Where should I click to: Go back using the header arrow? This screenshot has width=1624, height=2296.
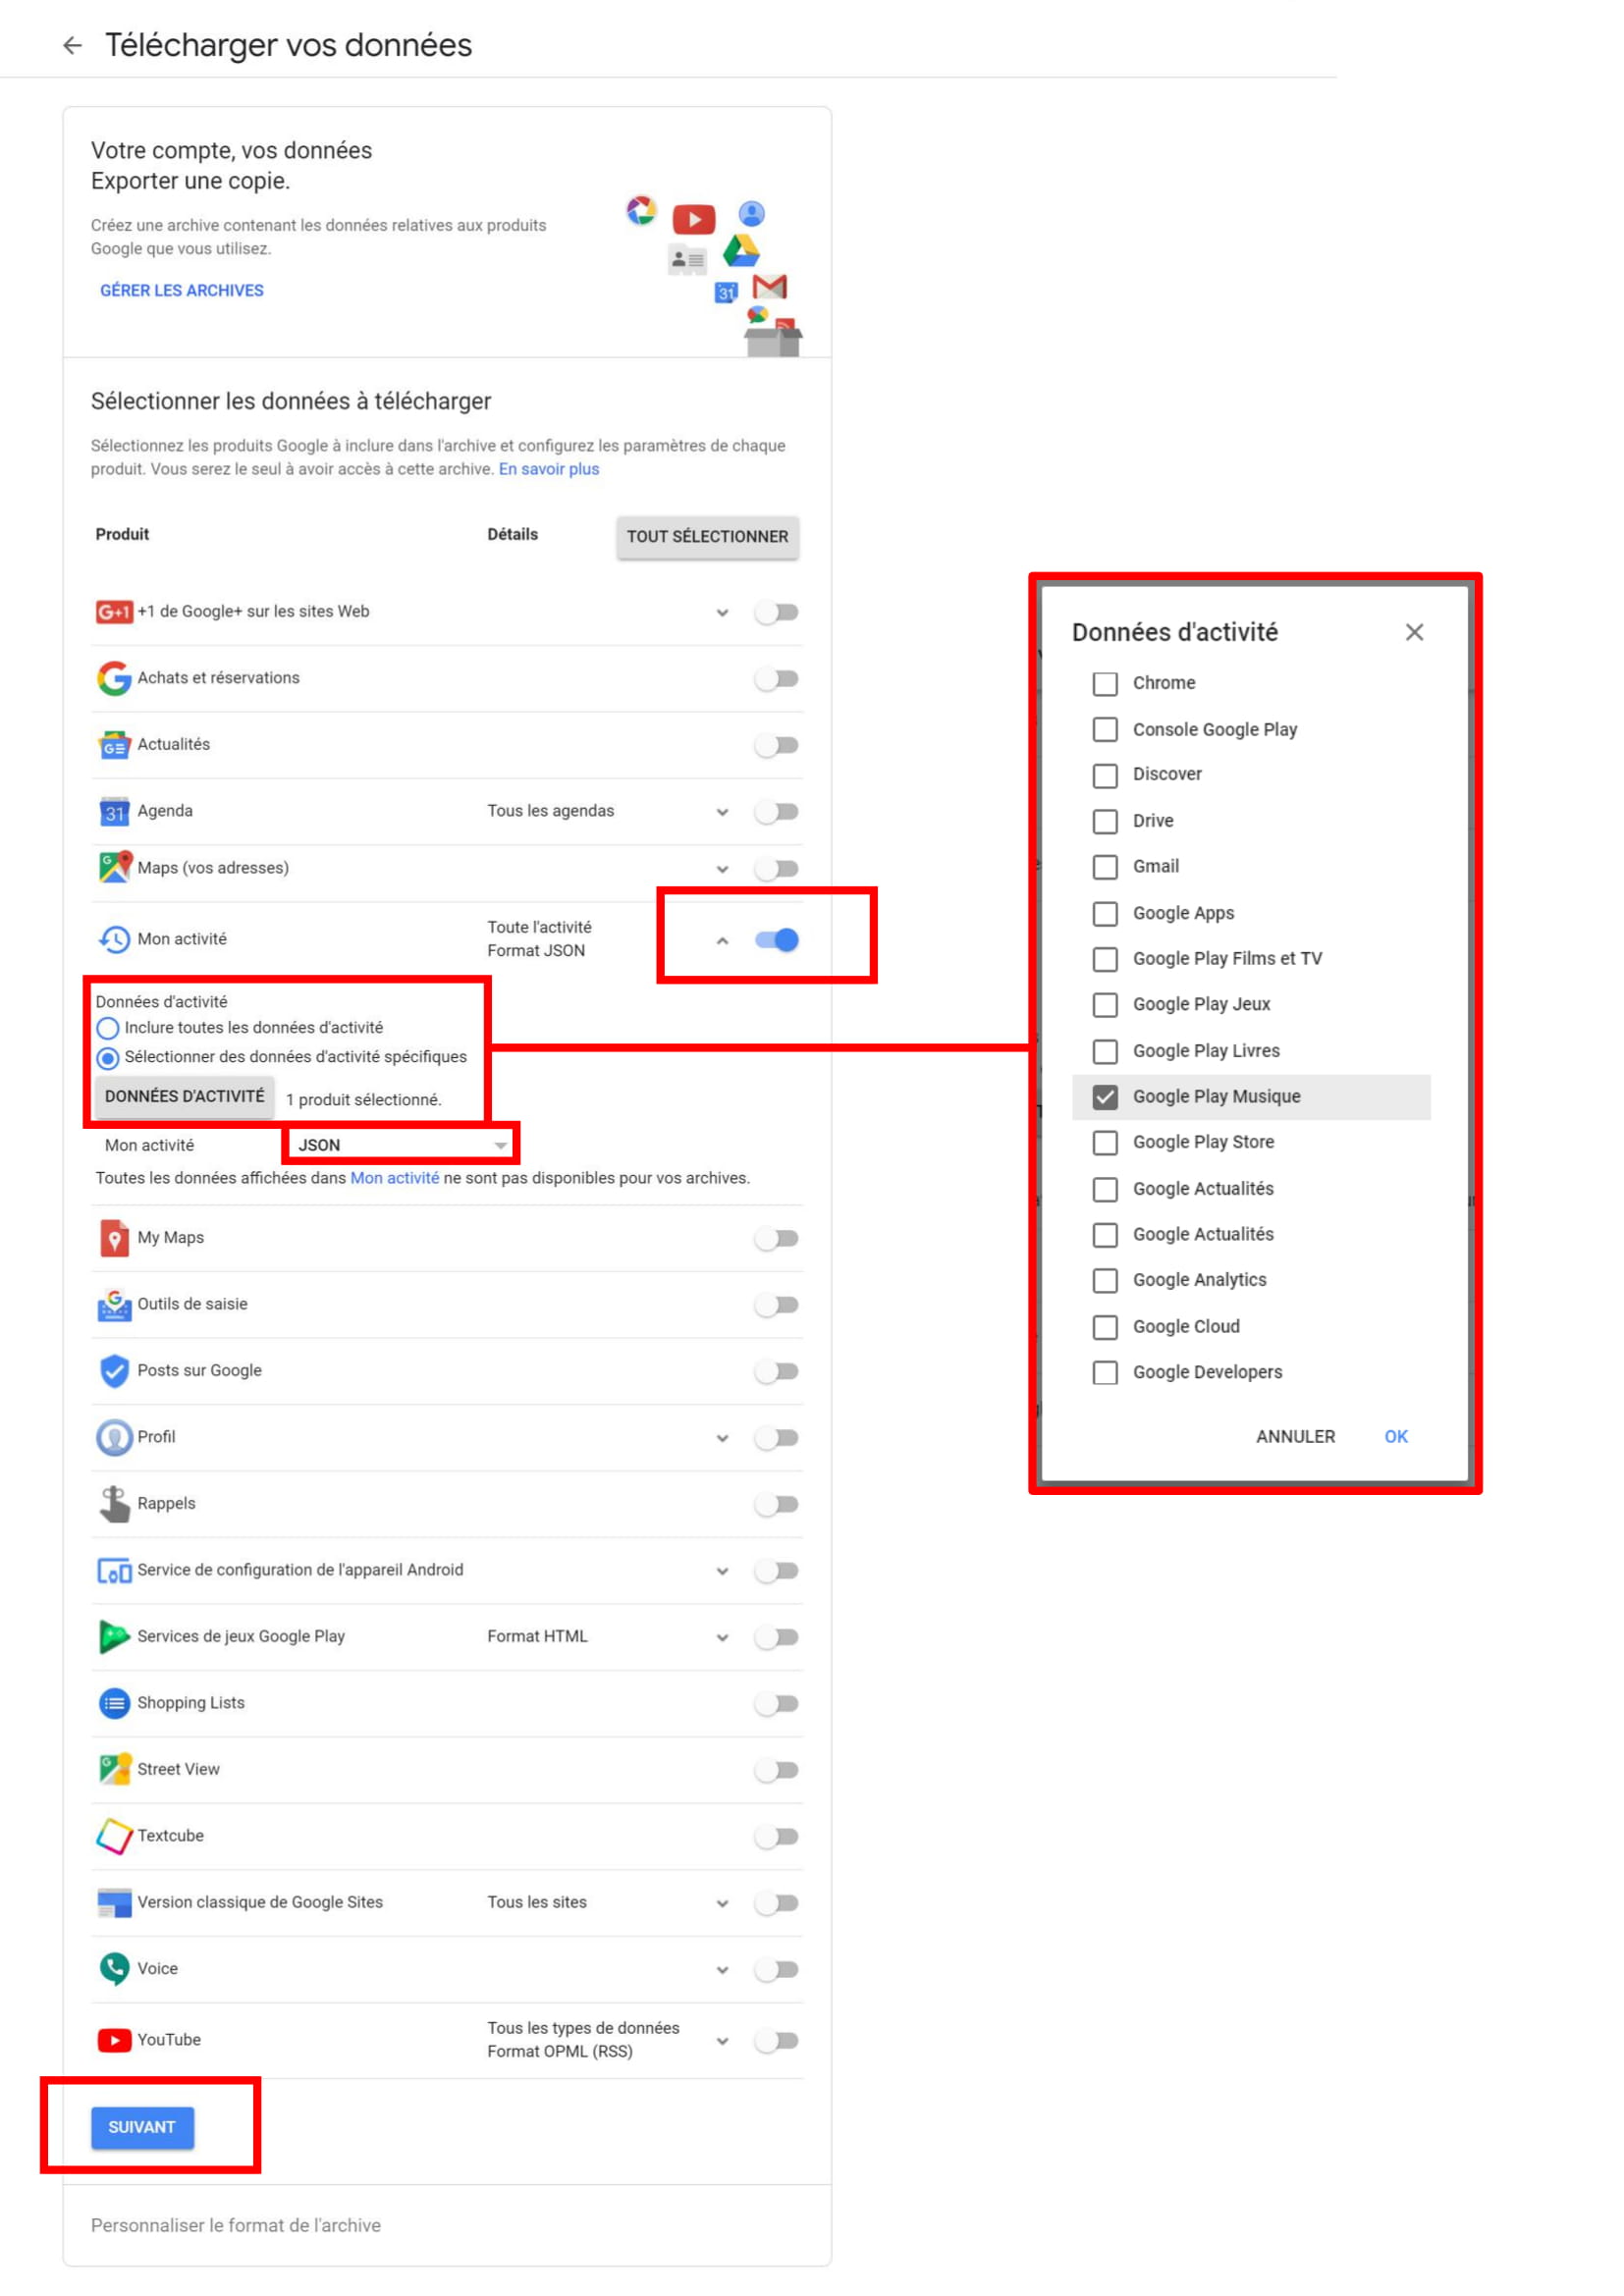coord(72,45)
